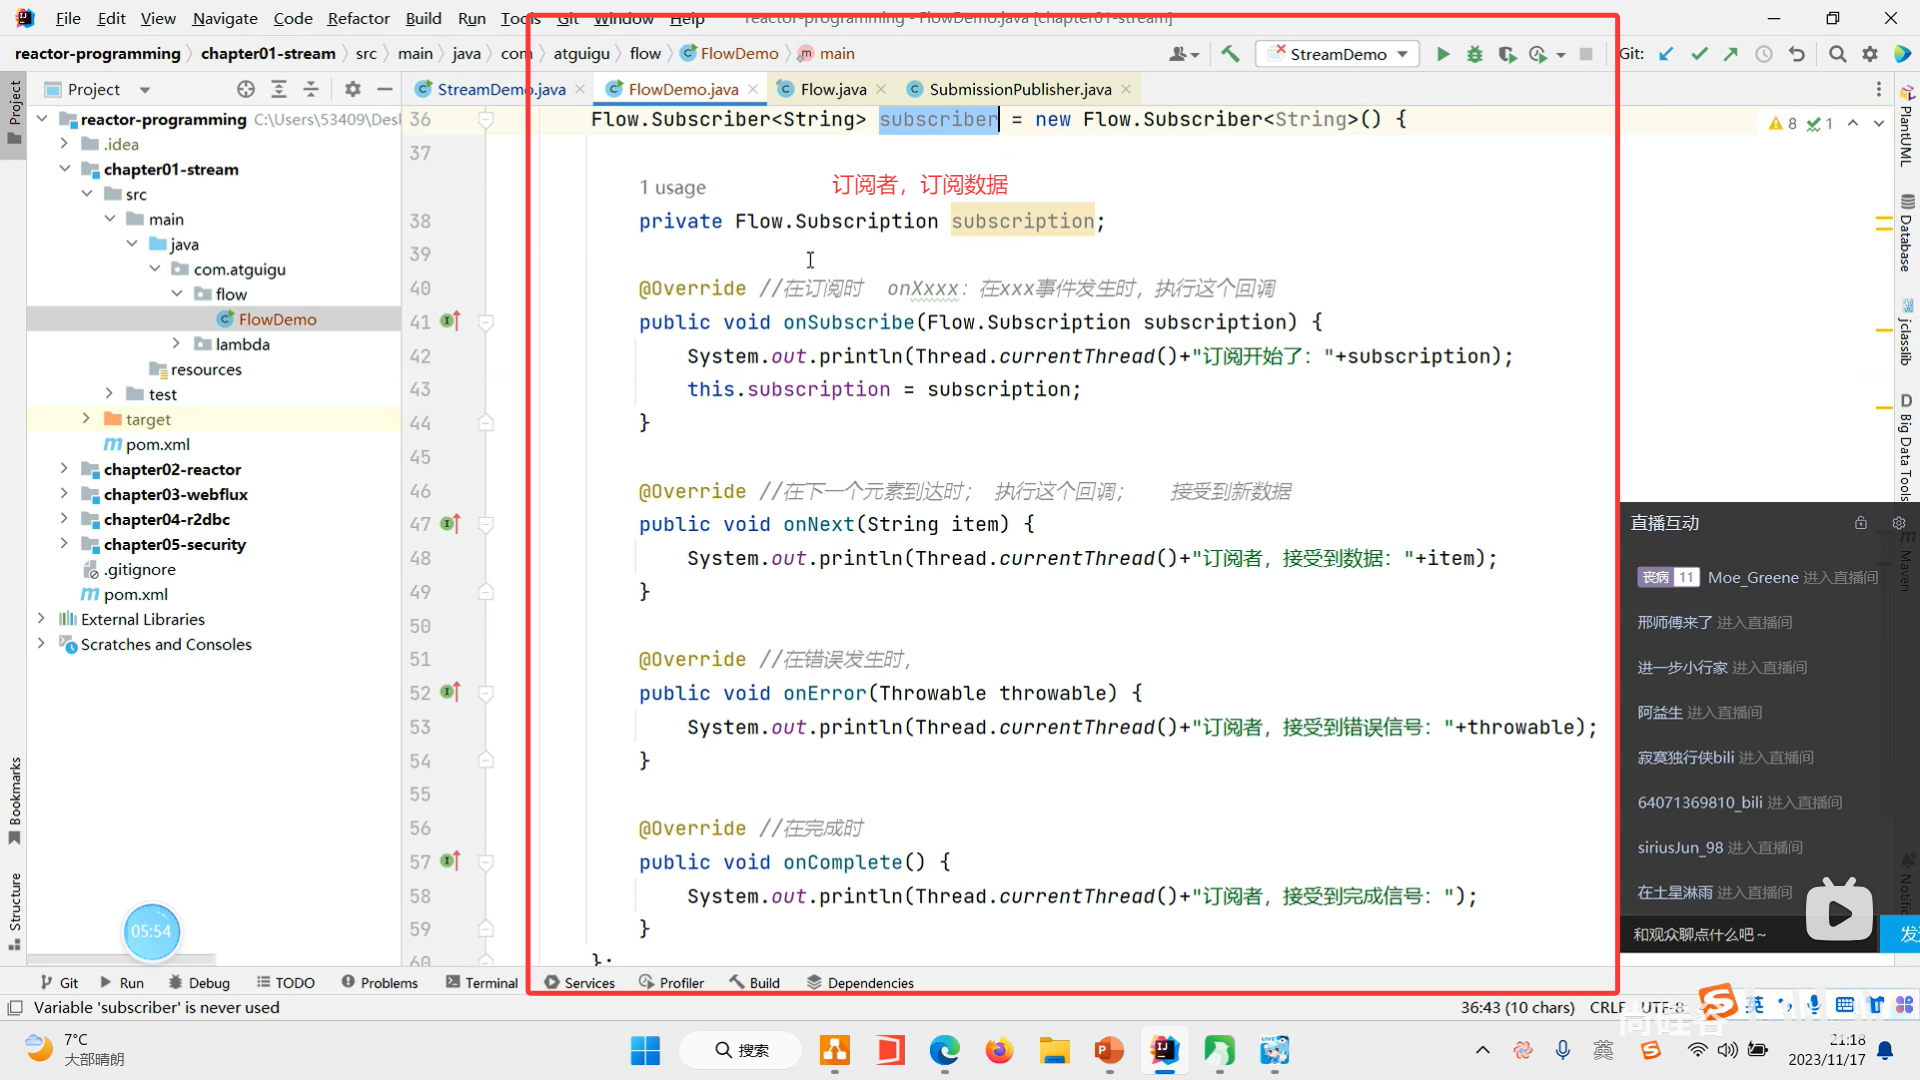Open the Refactor menu
The image size is (1920, 1080).
click(358, 18)
